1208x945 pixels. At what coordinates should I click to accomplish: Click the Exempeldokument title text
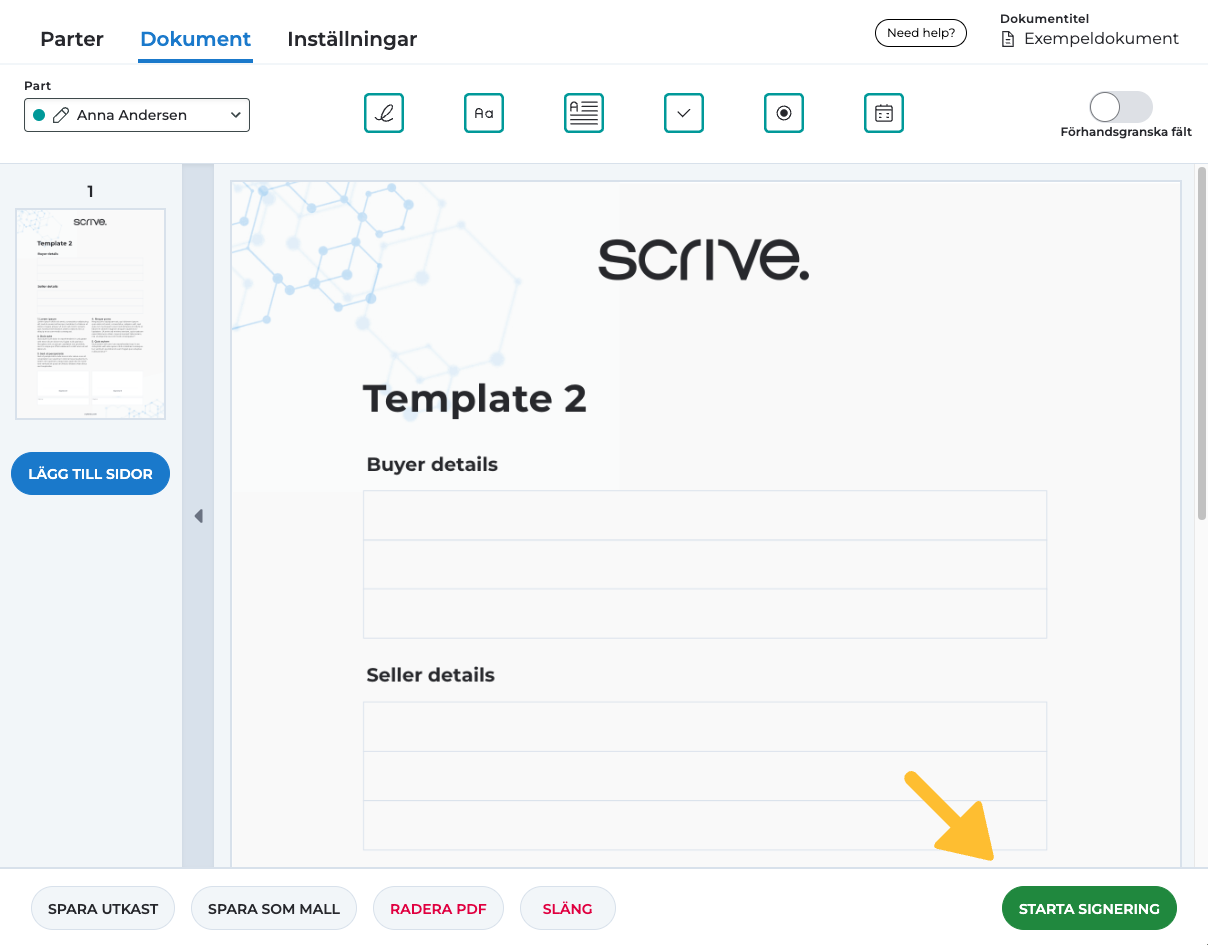click(1101, 39)
